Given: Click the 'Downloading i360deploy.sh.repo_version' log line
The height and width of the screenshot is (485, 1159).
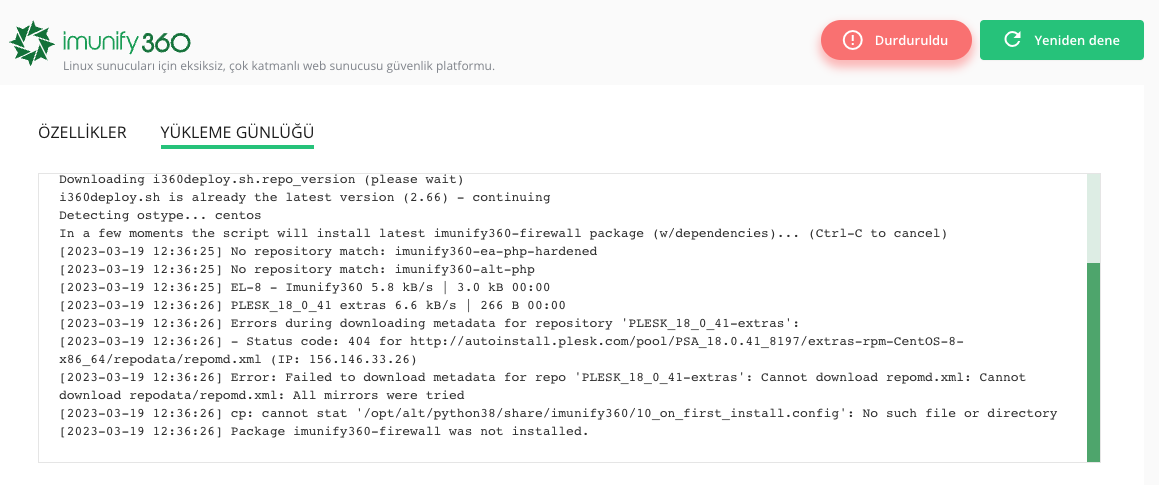Looking at the screenshot, I should coord(261,180).
